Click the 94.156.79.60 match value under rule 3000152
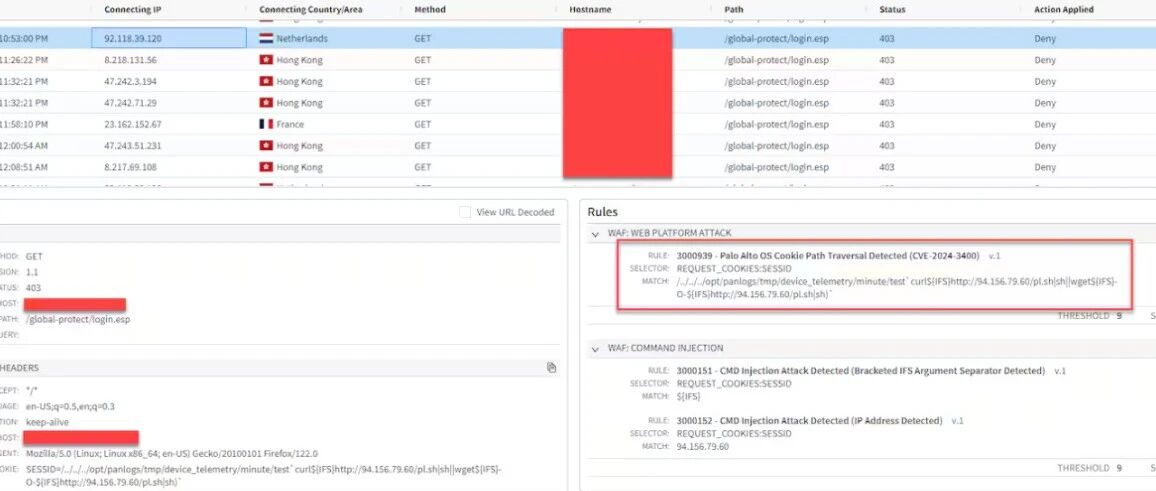 pyautogui.click(x=703, y=447)
